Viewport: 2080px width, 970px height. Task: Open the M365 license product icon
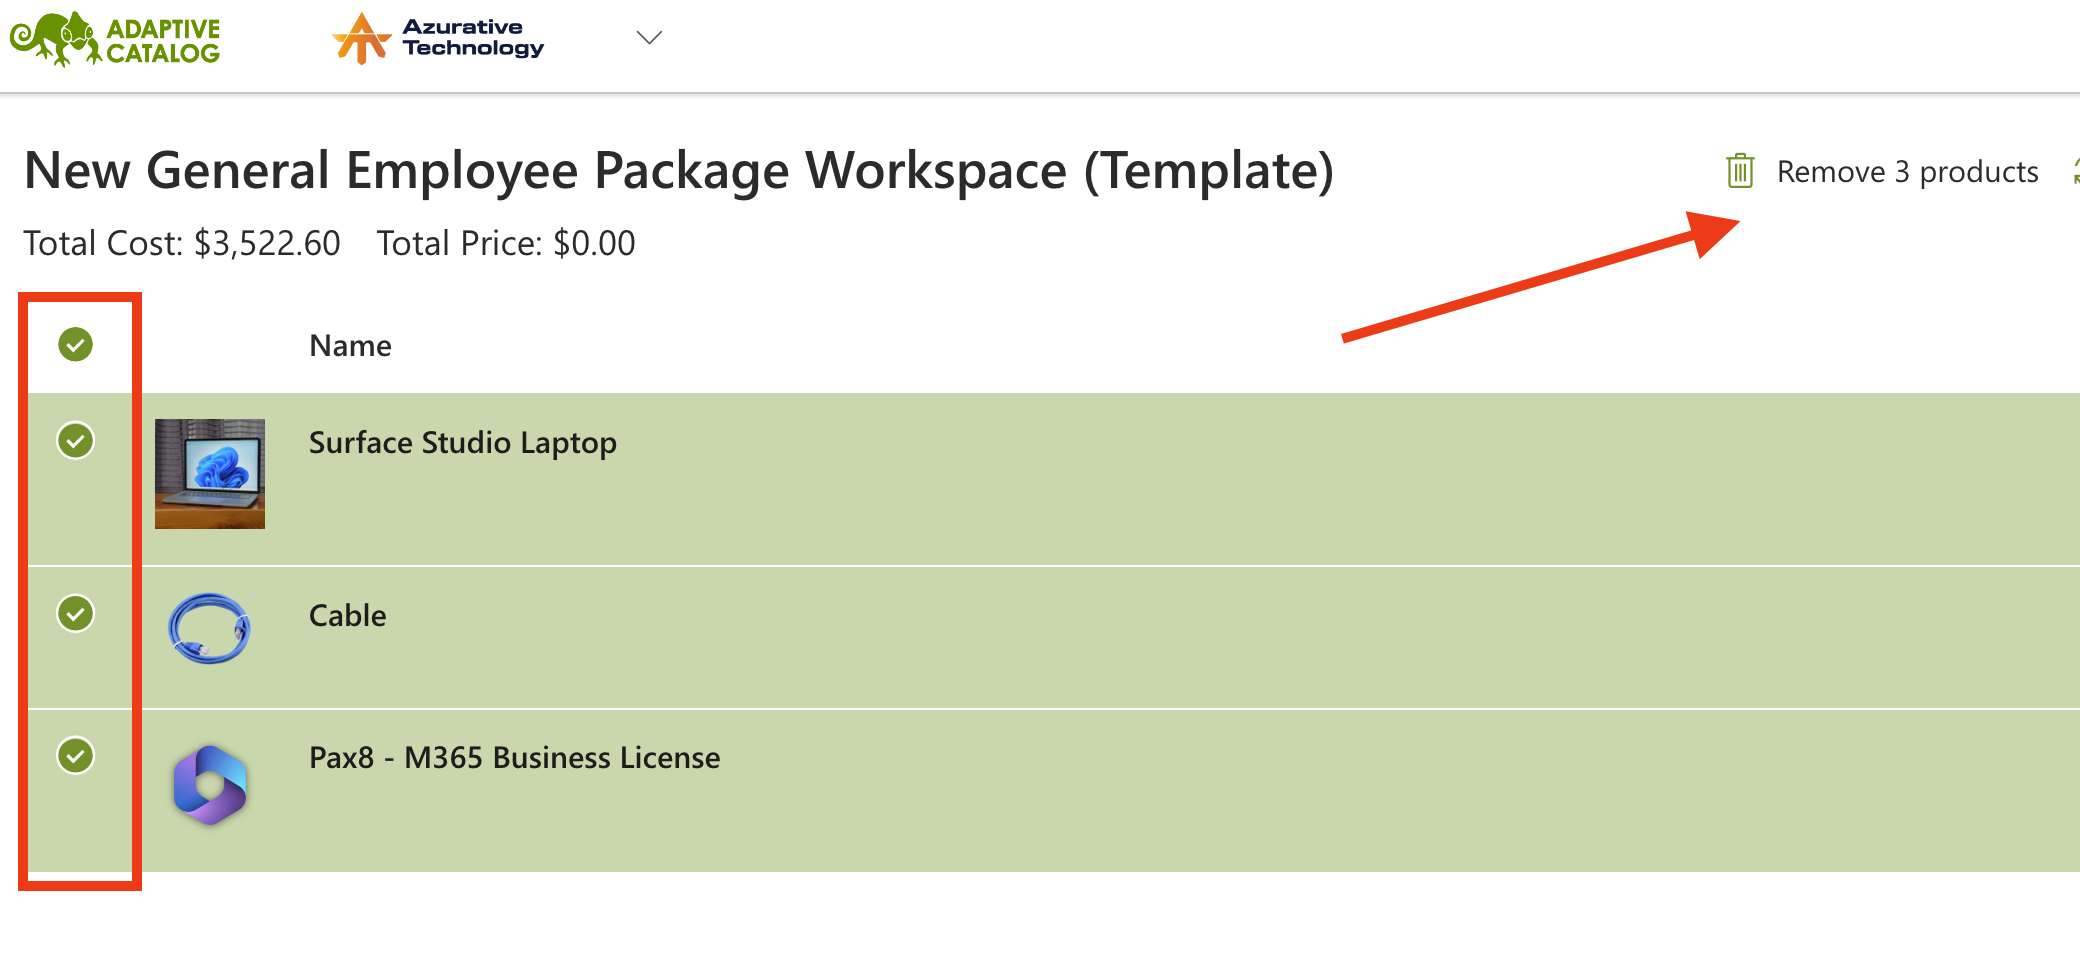[x=210, y=785]
